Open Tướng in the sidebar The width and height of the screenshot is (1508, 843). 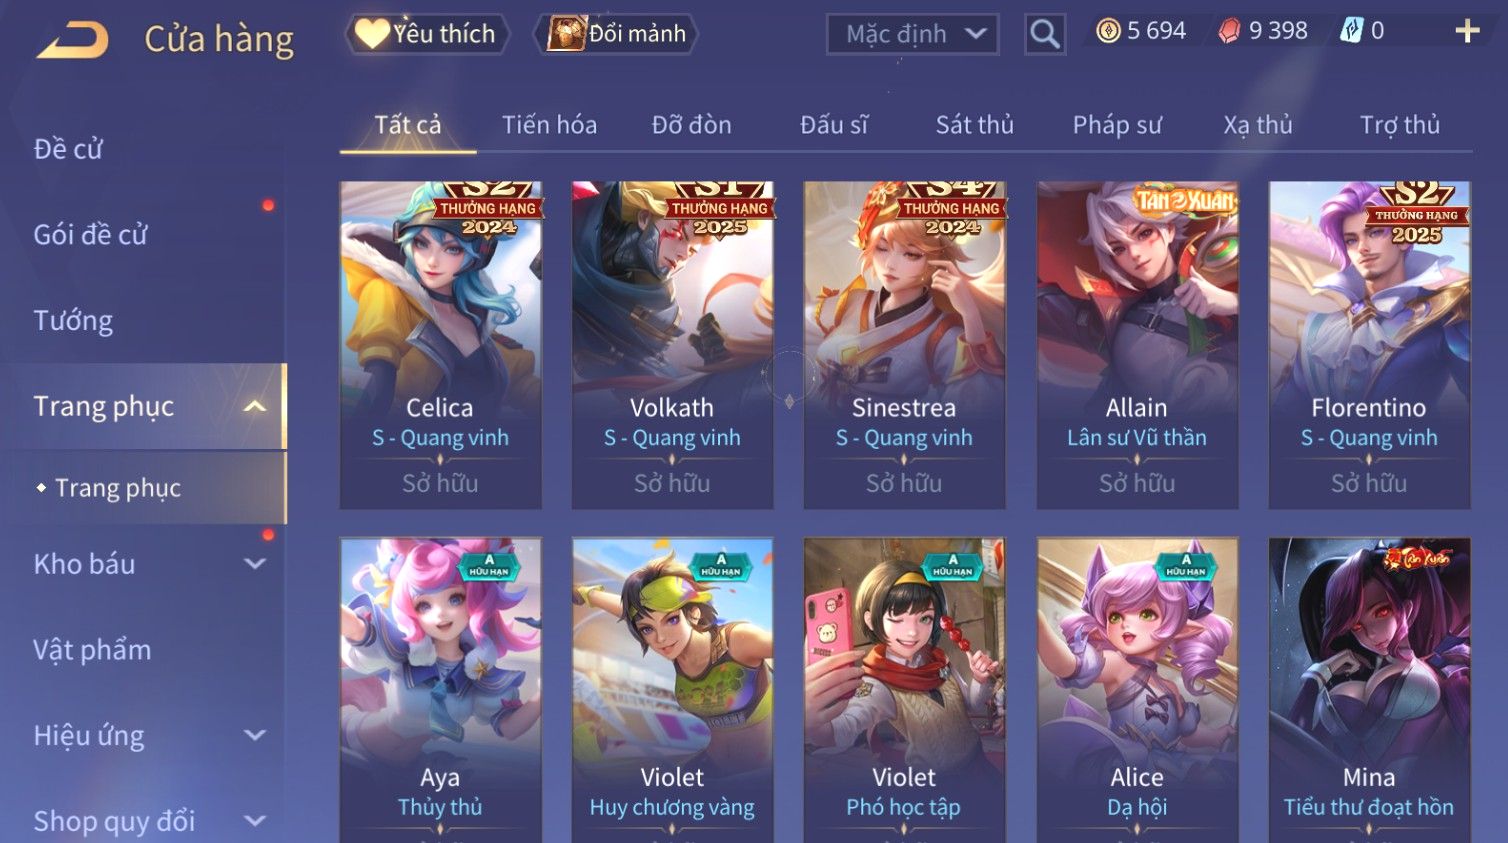tap(73, 320)
